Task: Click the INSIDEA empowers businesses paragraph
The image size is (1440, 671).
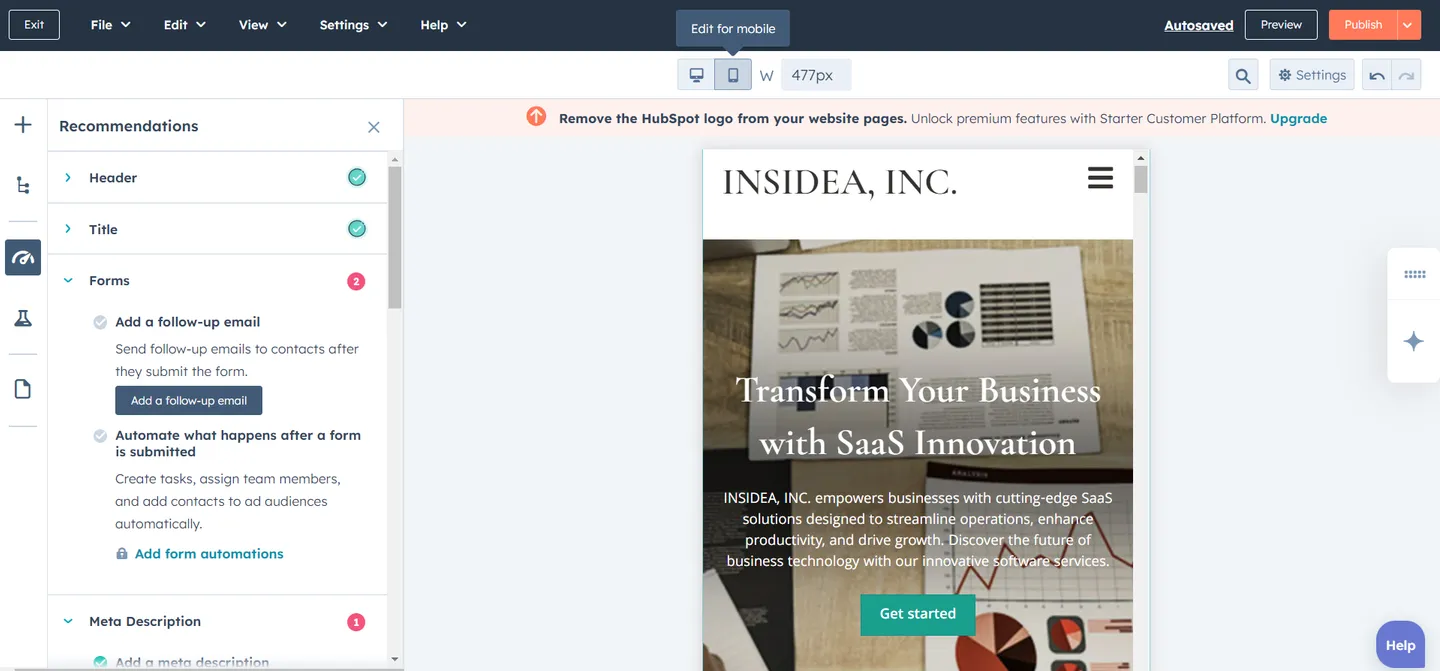Action: pyautogui.click(x=917, y=529)
